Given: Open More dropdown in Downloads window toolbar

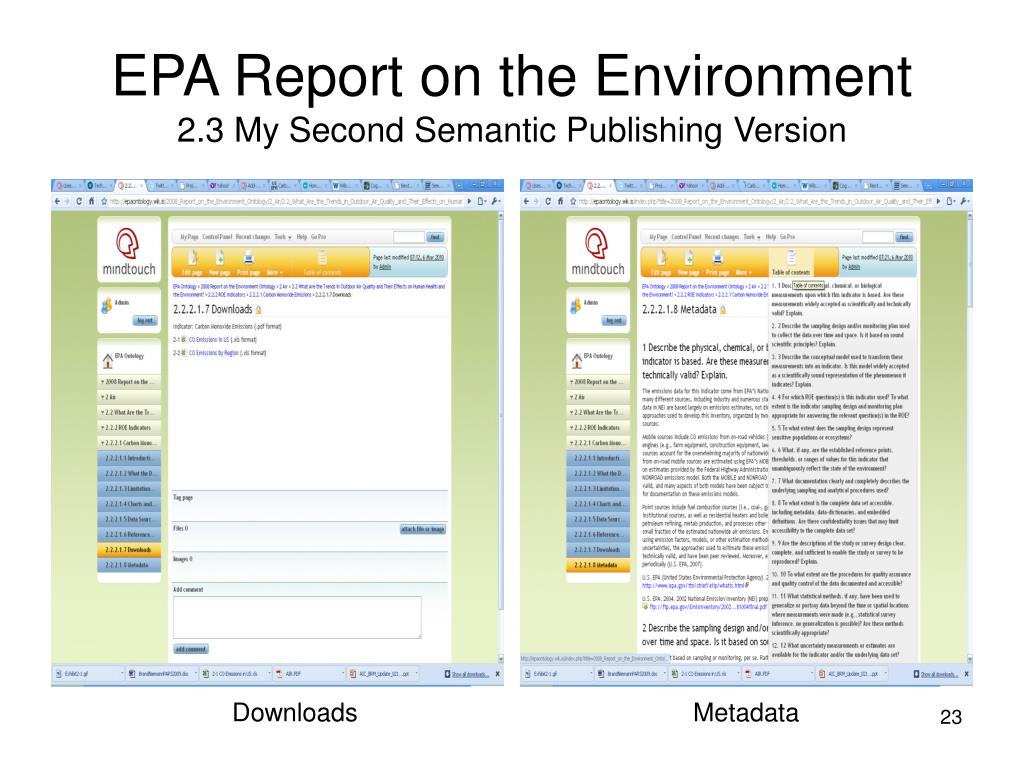Looking at the screenshot, I should (274, 272).
